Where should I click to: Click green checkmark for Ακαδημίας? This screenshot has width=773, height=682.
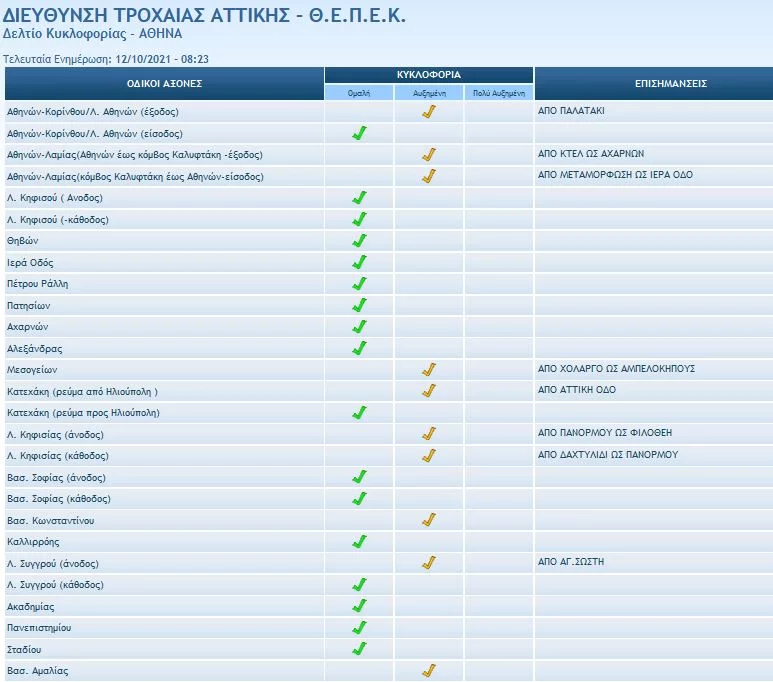pos(359,606)
